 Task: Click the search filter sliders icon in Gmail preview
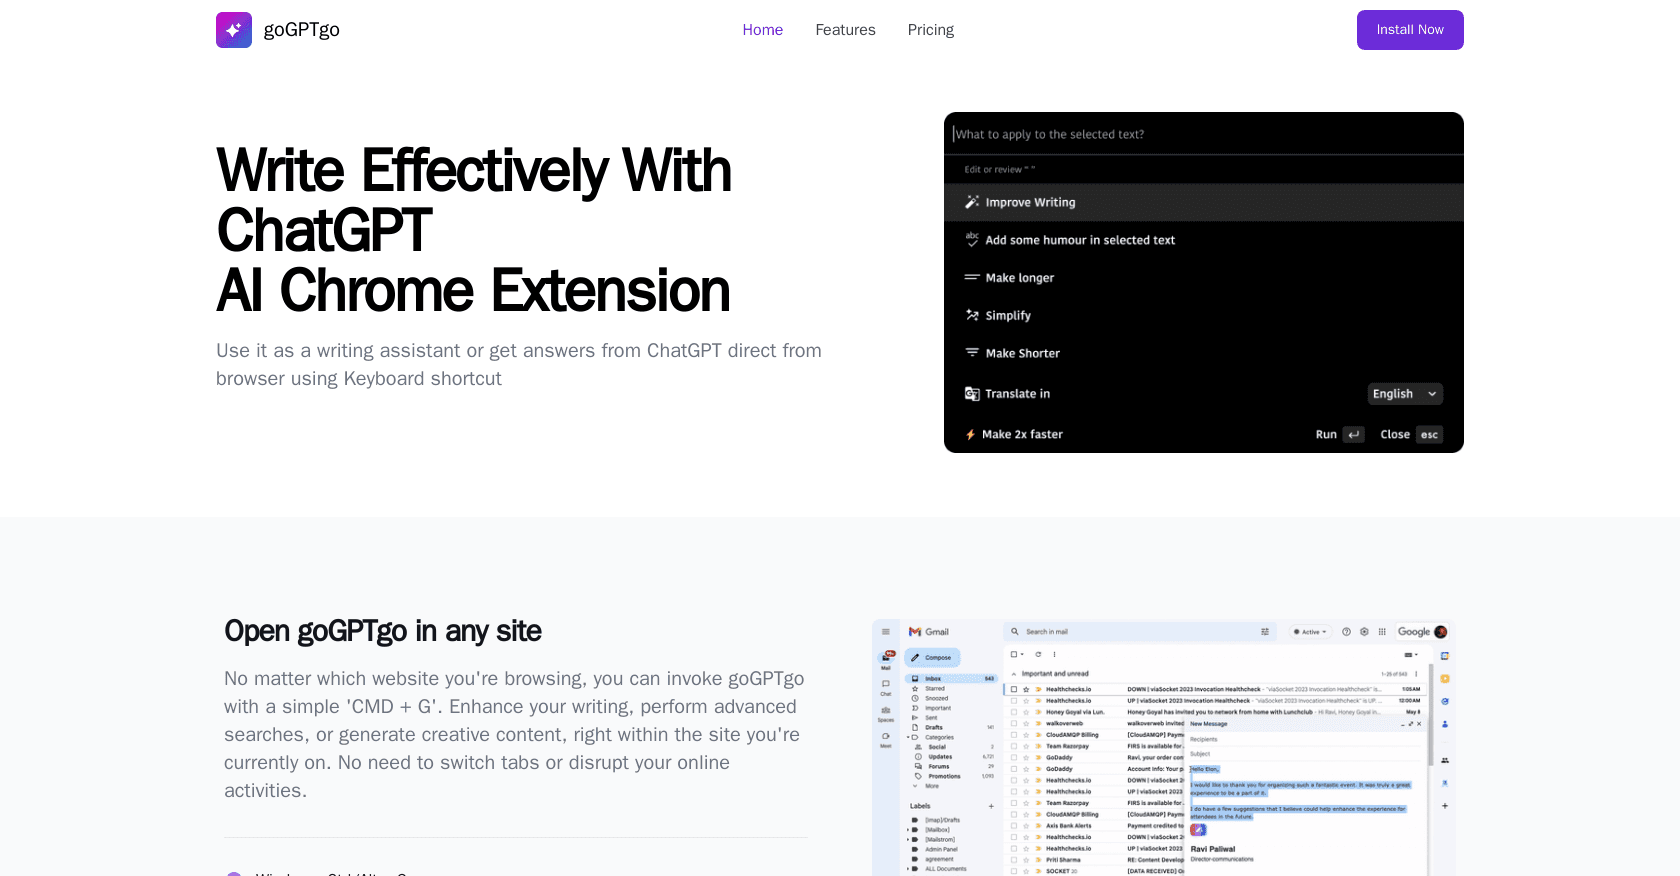pyautogui.click(x=1265, y=632)
